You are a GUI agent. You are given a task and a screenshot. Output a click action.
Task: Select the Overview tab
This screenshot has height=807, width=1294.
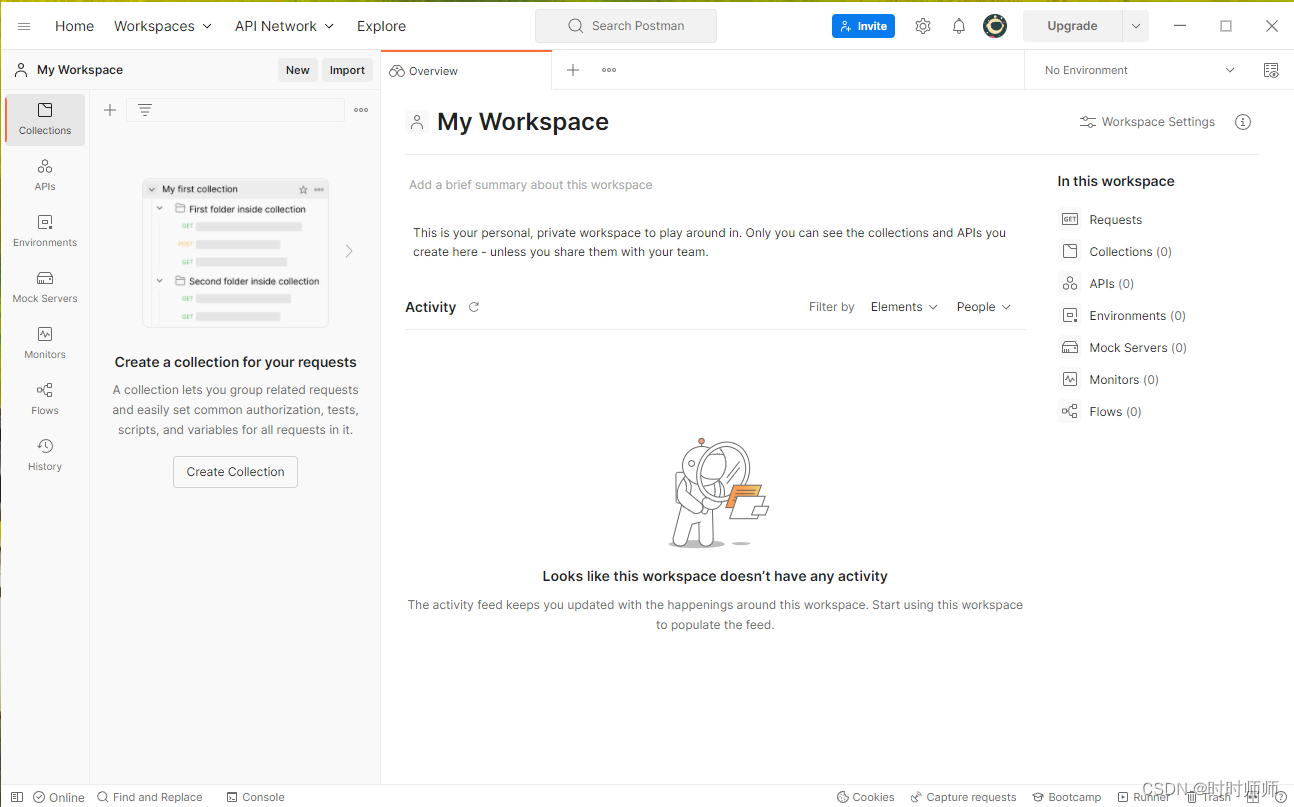click(x=466, y=71)
